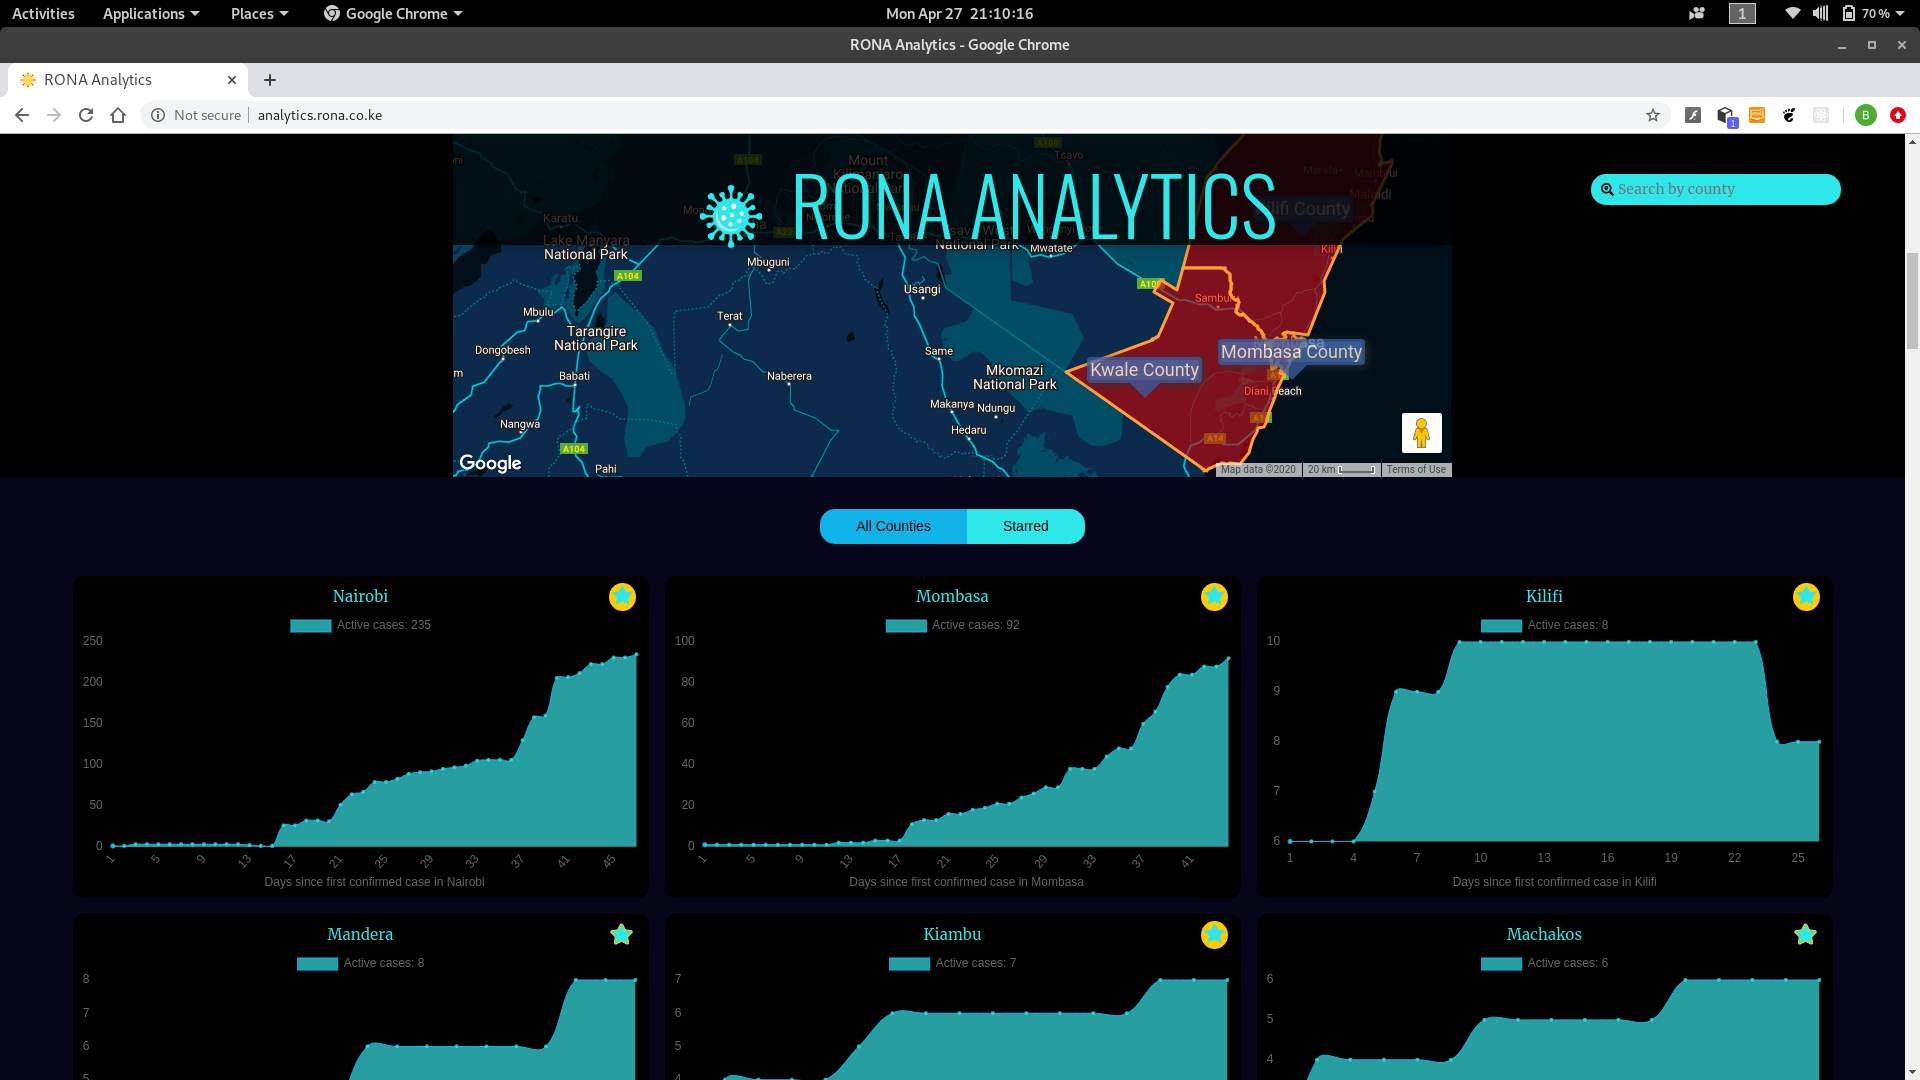Switch to the Starred counties tab
The image size is (1920, 1080).
[1025, 526]
